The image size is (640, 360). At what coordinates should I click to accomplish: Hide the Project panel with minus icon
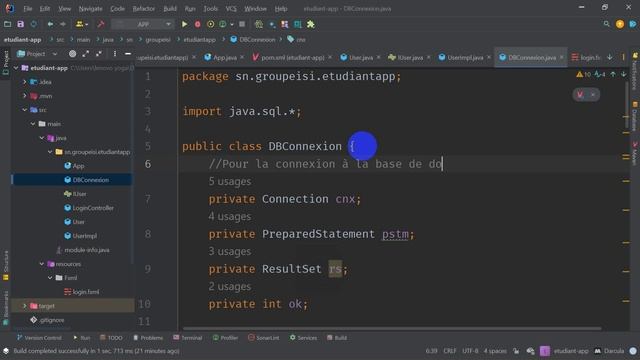point(128,54)
